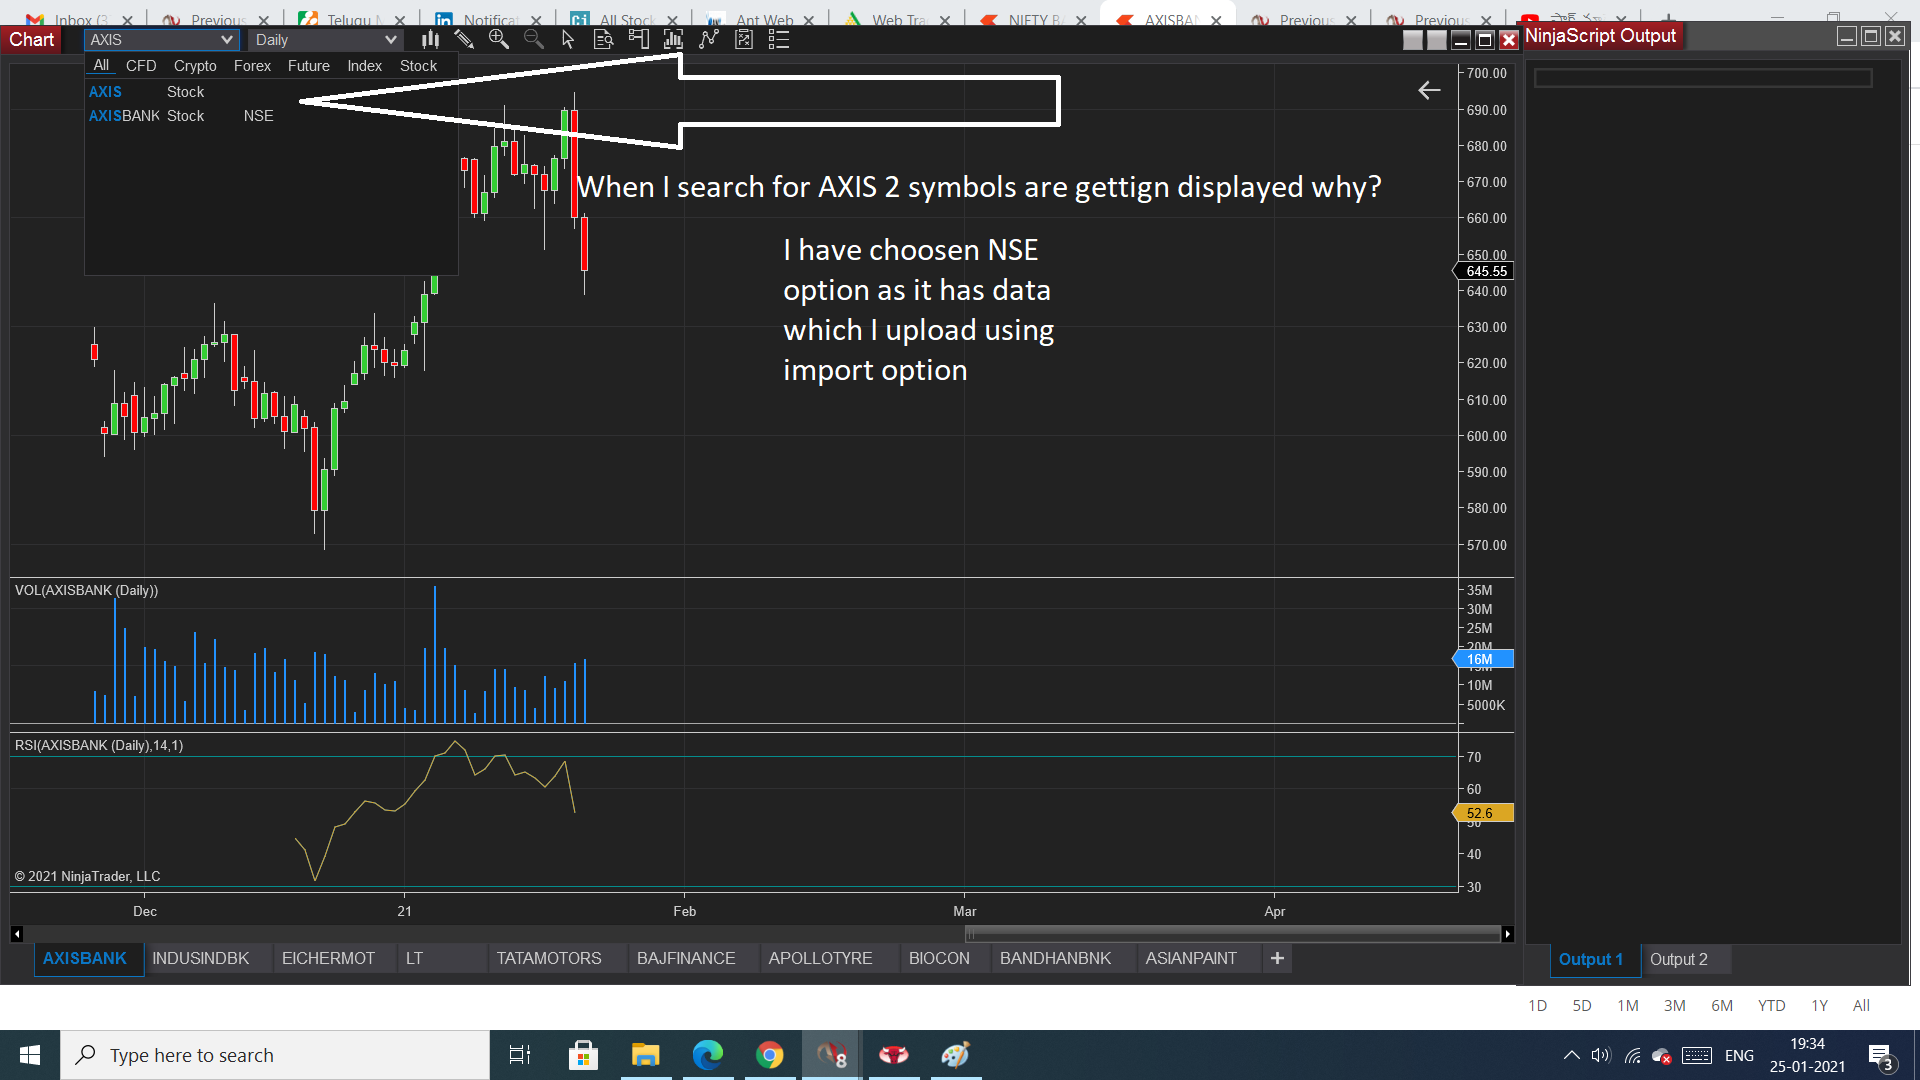Select the Drawing Tools pencil icon
Image resolution: width=1920 pixels, height=1080 pixels.
tap(464, 40)
